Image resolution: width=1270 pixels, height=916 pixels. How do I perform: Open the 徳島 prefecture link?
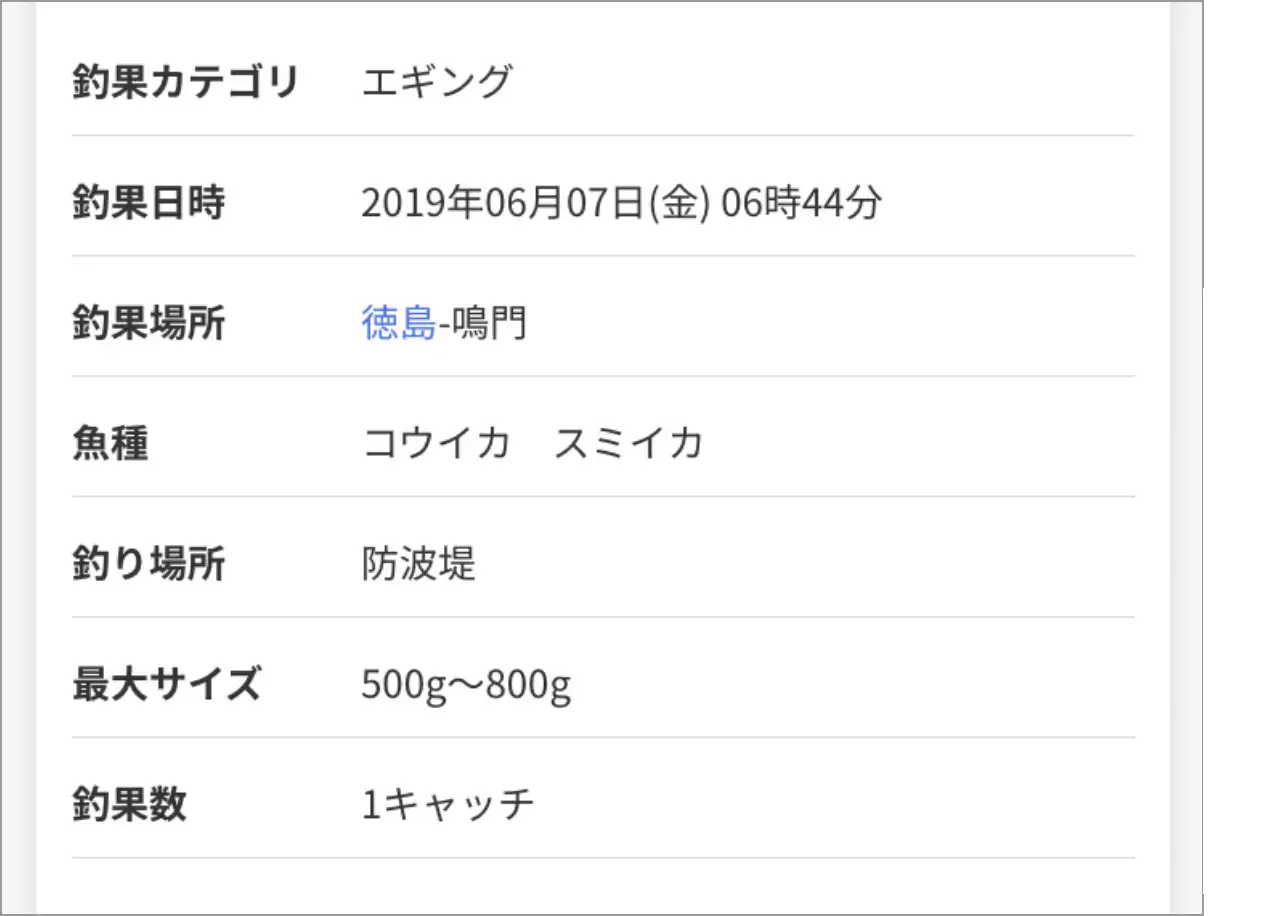(398, 323)
